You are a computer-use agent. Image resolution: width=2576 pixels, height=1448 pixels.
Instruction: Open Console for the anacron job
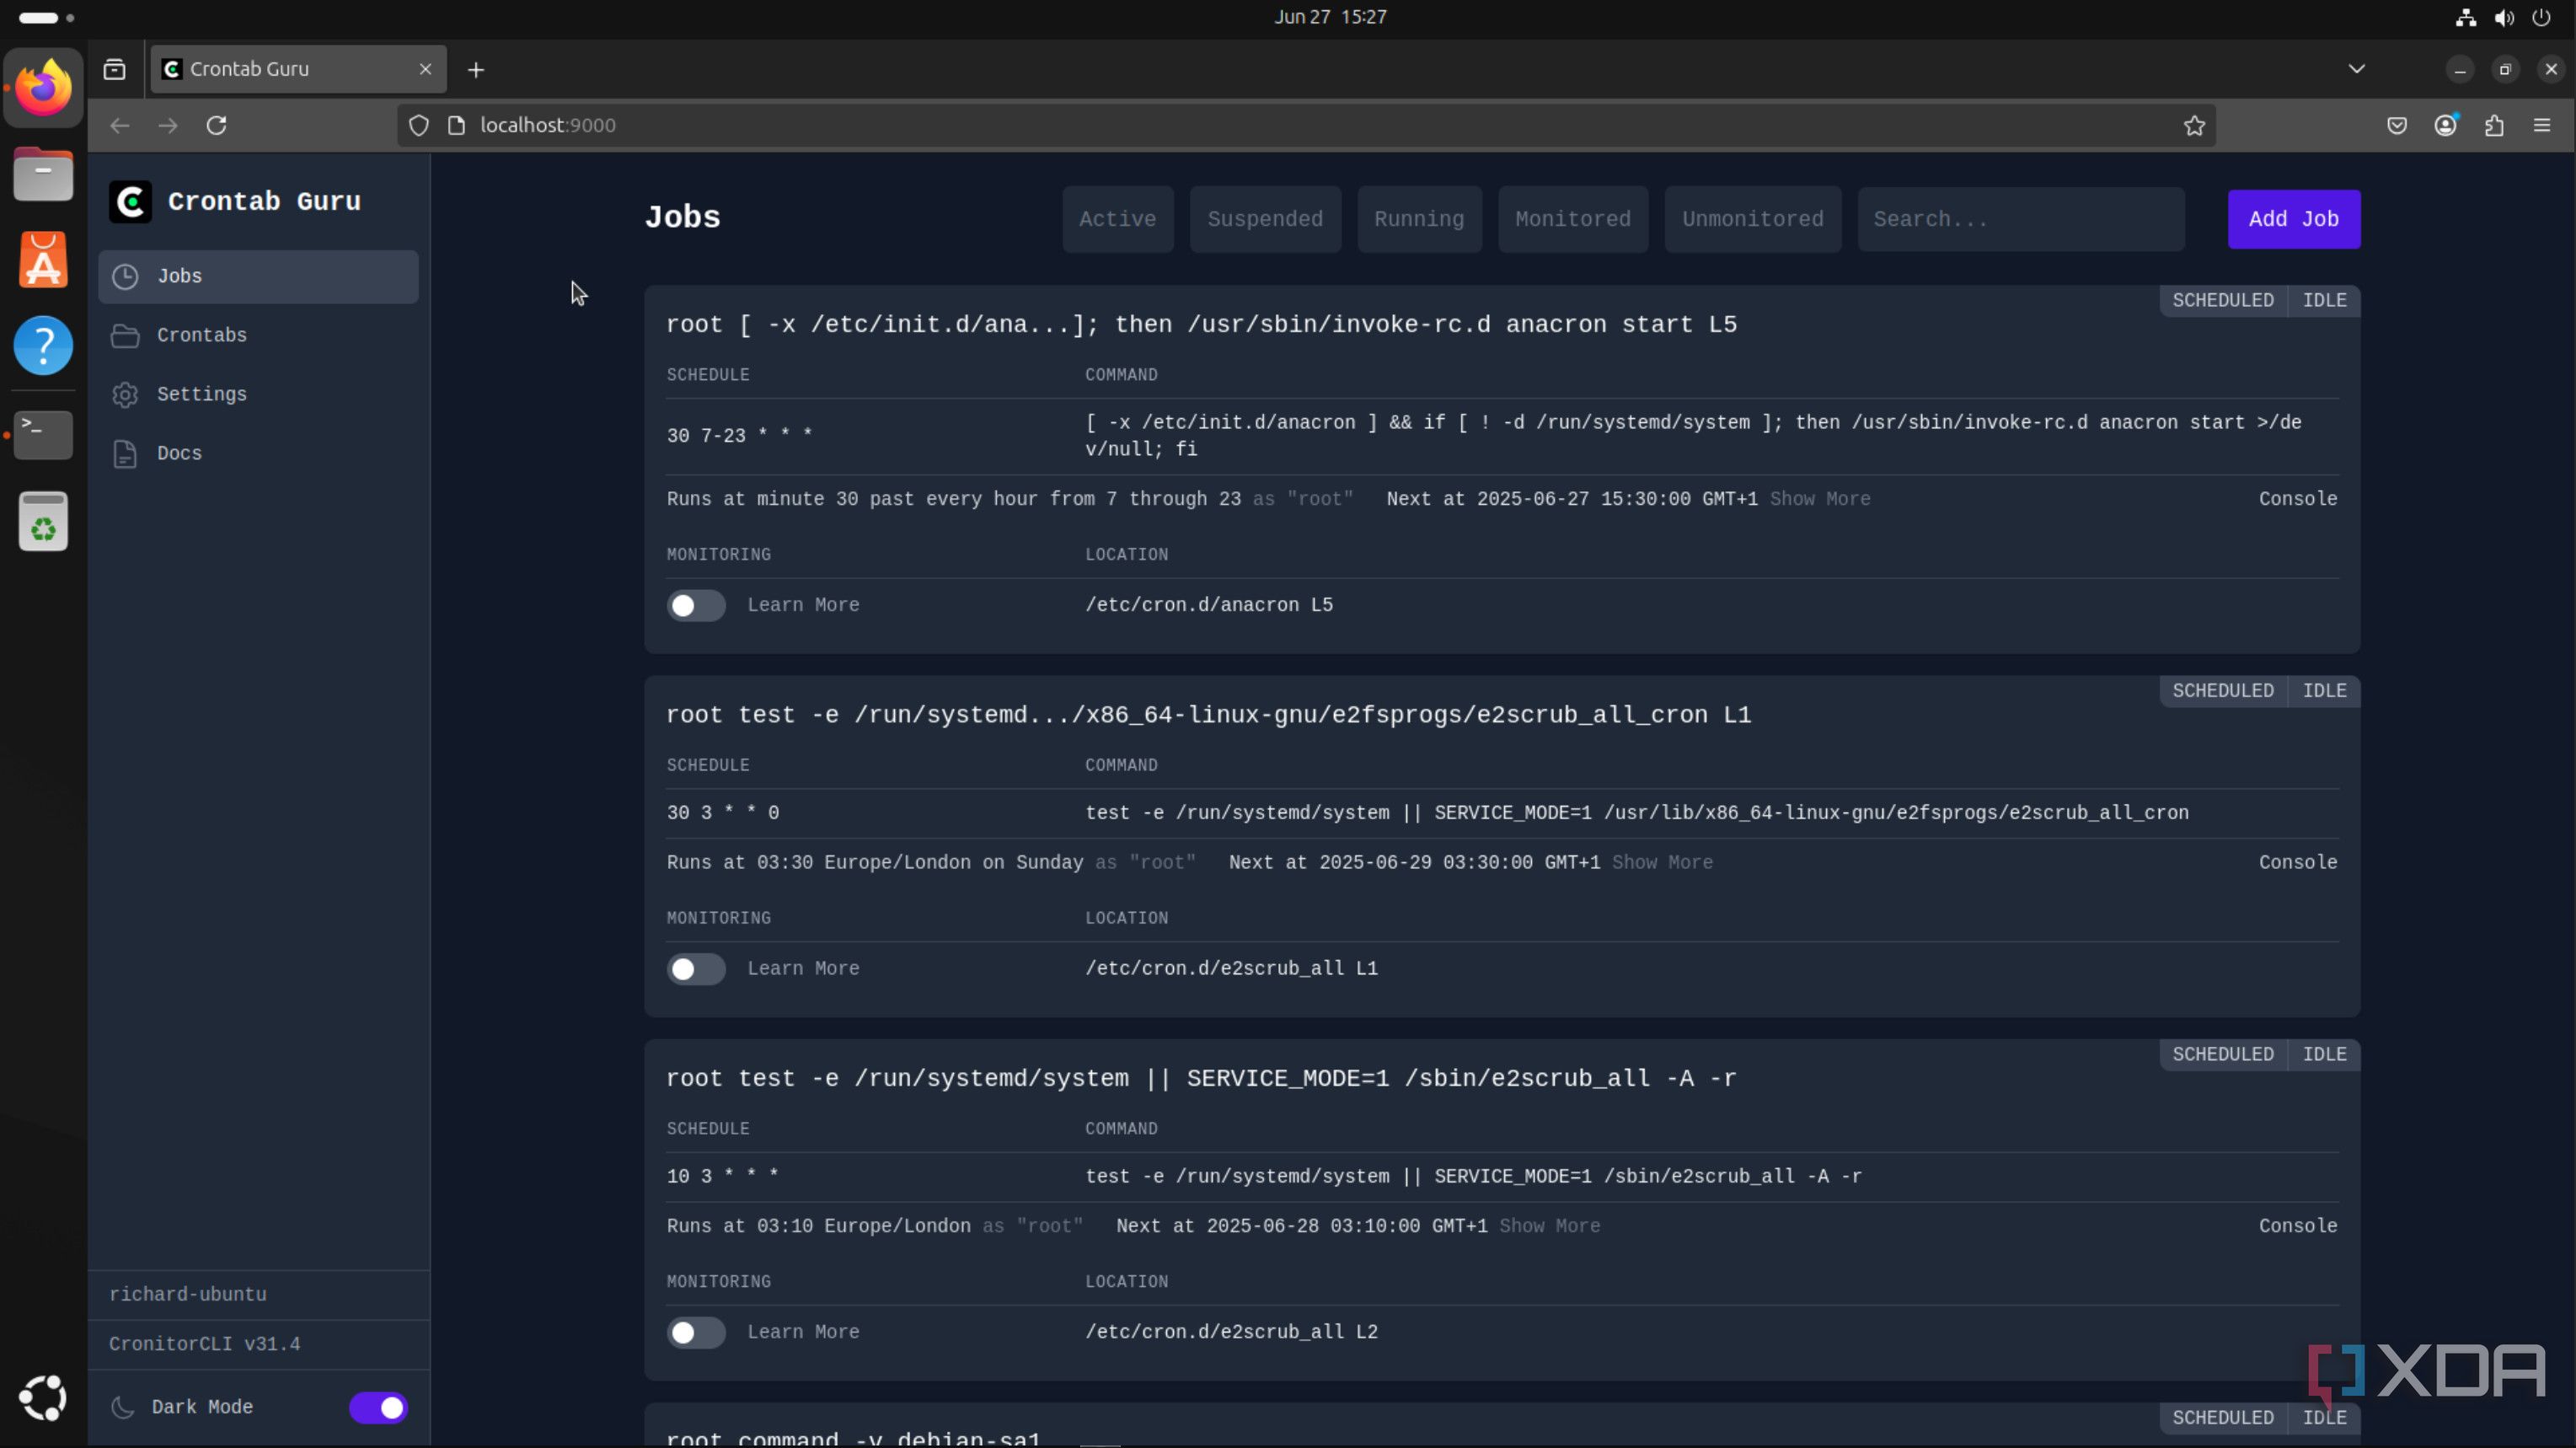2298,499
